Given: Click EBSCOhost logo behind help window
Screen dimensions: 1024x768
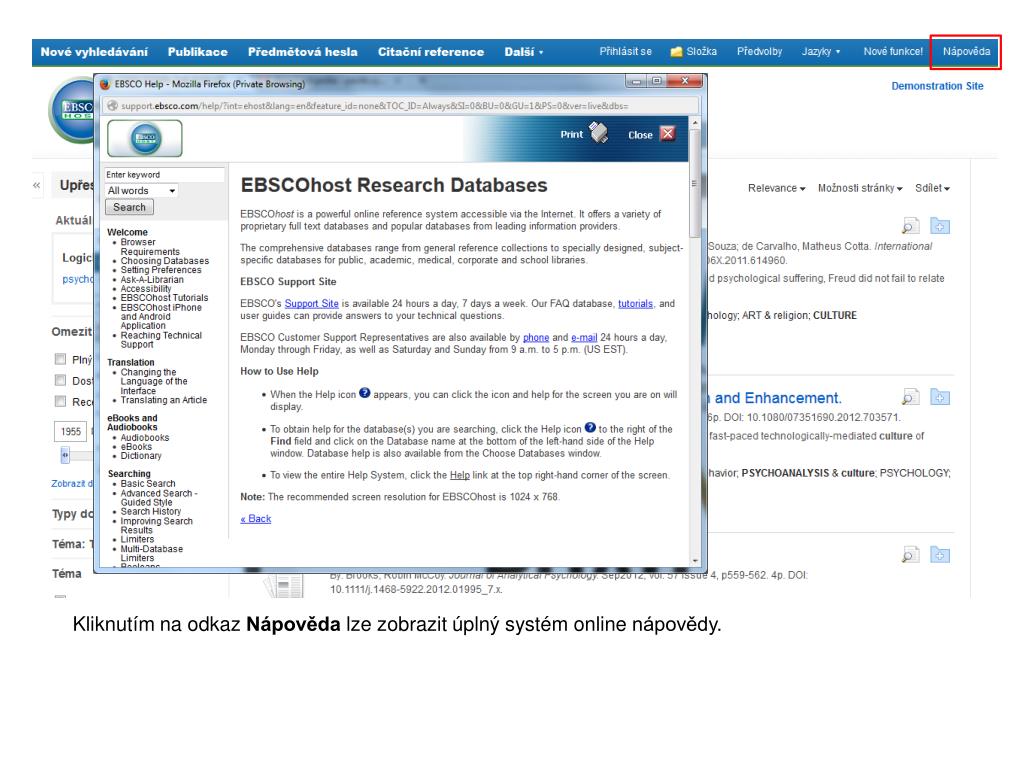Looking at the screenshot, I should (72, 111).
